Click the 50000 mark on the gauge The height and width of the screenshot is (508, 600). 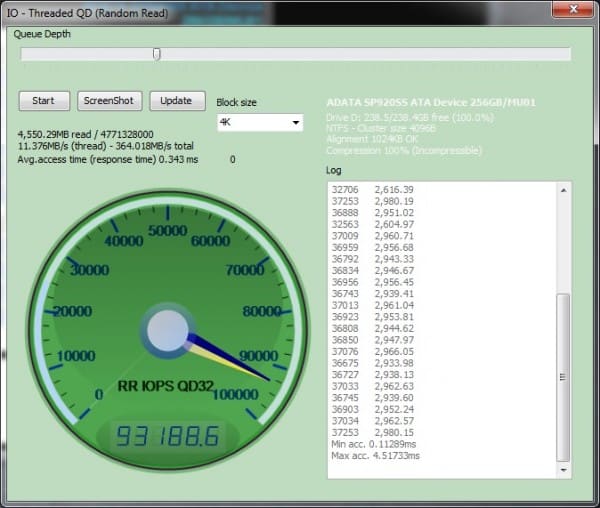168,231
